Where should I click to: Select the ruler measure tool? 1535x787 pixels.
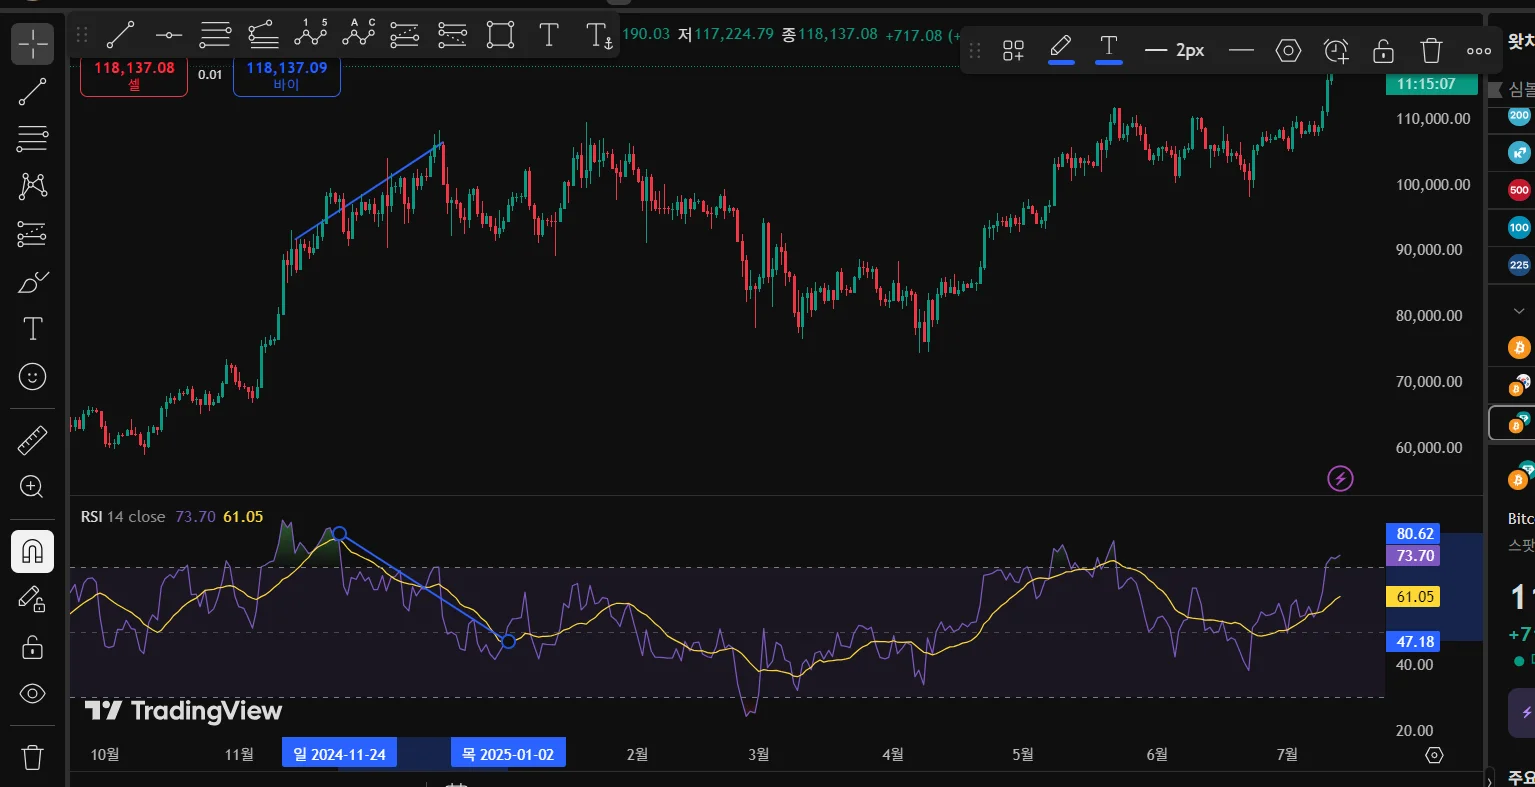tap(32, 440)
